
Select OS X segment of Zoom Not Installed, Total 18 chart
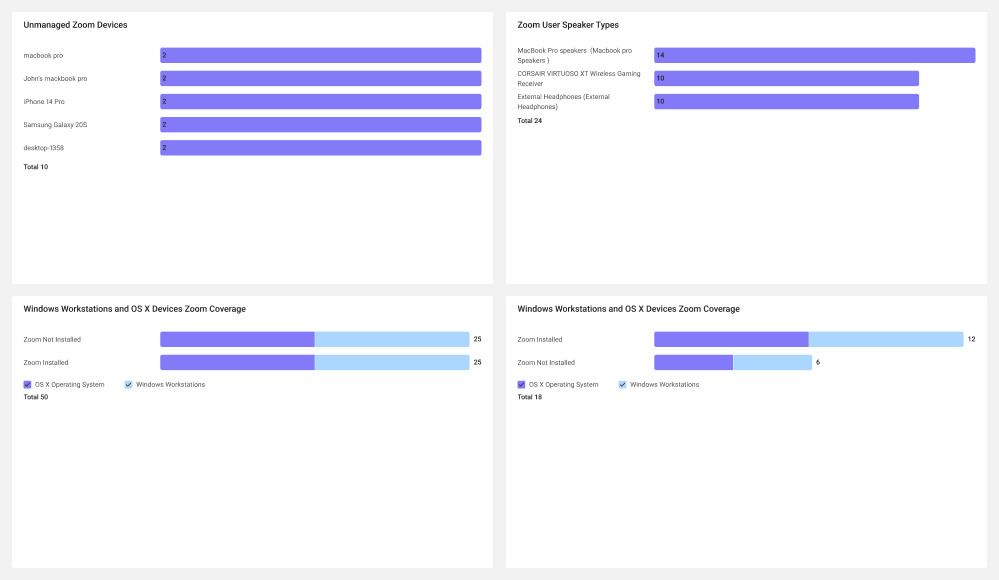coord(693,362)
